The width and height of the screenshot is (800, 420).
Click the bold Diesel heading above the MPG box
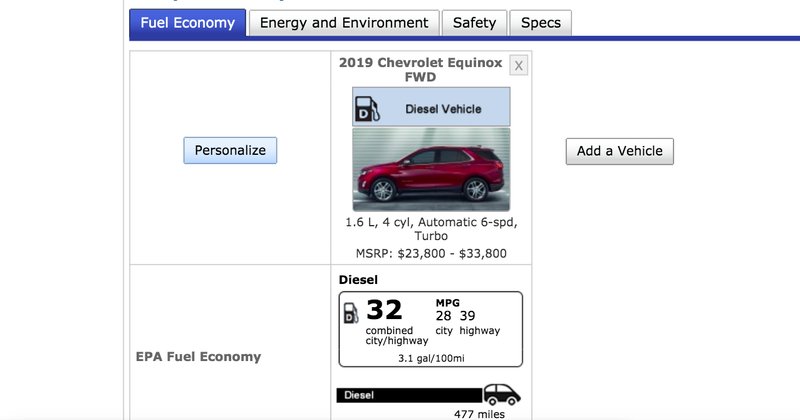pyautogui.click(x=358, y=280)
